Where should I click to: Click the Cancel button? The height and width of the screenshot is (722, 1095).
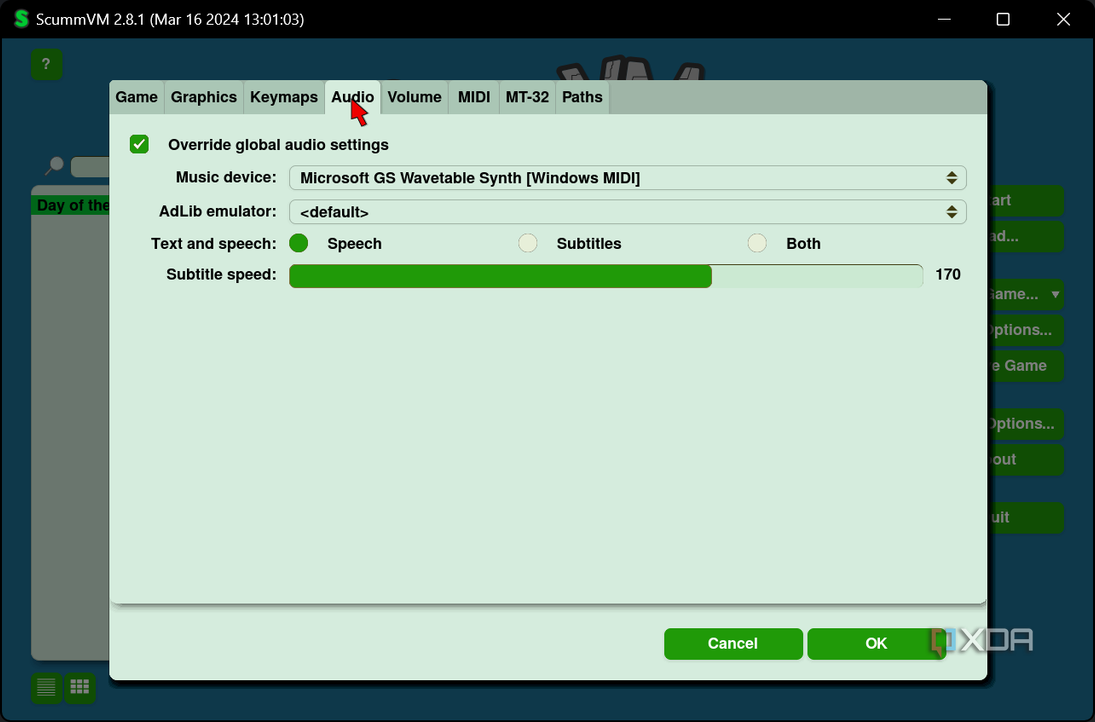(x=733, y=643)
